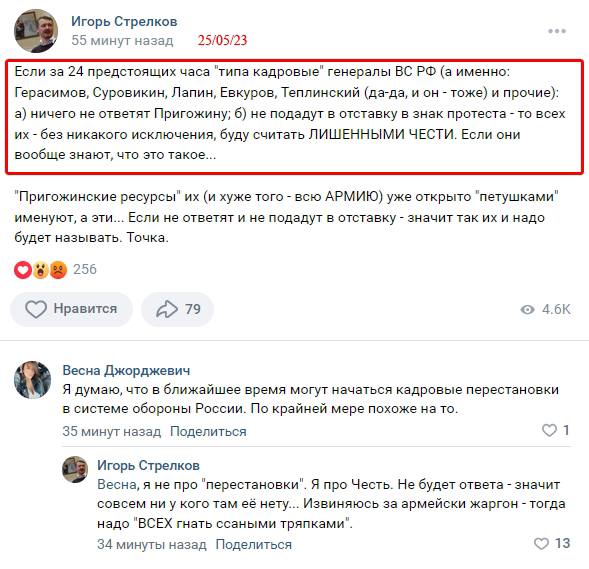Open post author name Игорь Стрелков
Image resolution: width=589 pixels, height=569 pixels.
(x=124, y=21)
